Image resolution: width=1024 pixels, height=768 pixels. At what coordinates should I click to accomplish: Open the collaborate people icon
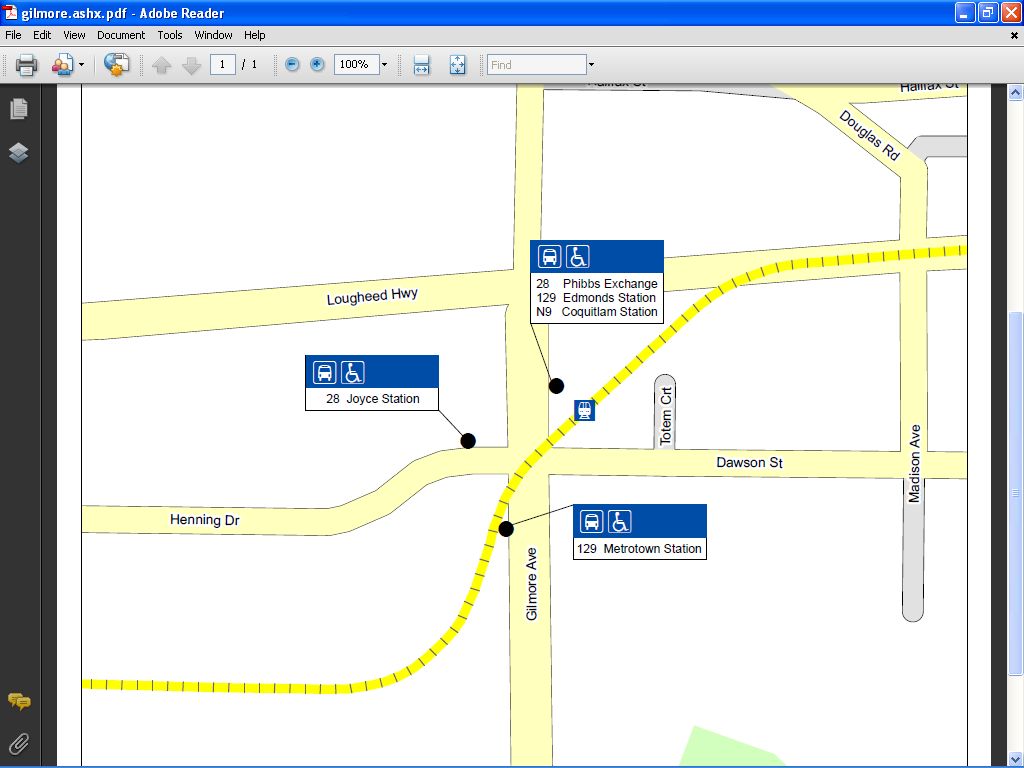tap(62, 65)
